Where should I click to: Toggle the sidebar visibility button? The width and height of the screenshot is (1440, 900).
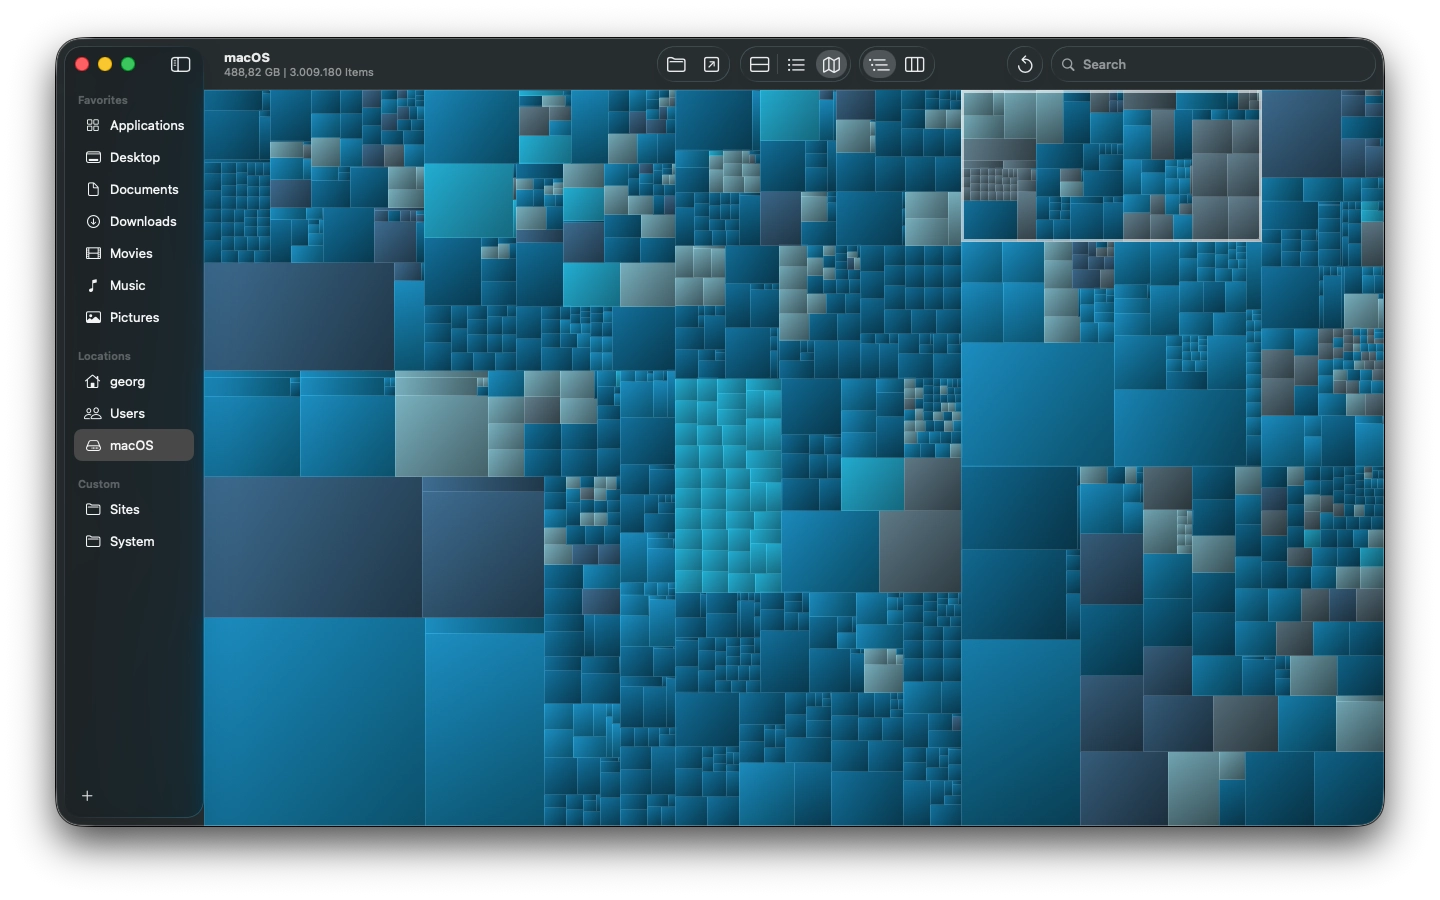180,64
